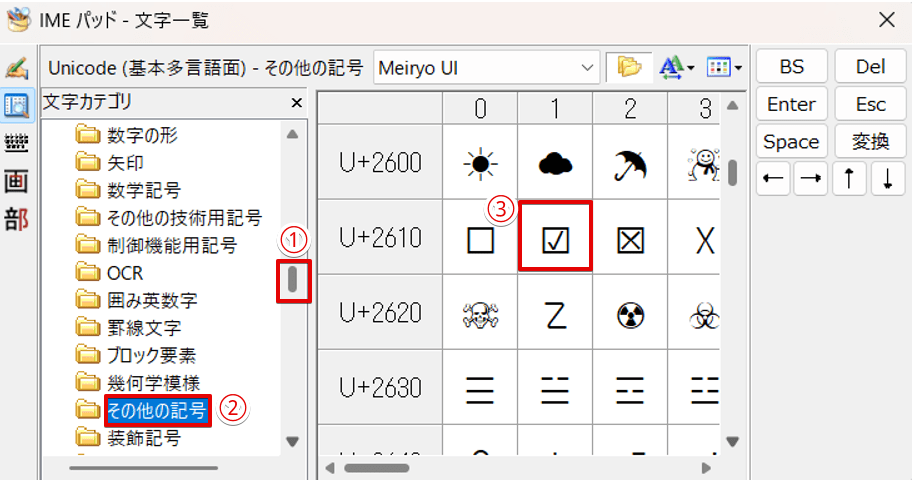The image size is (922, 482).
Task: Click the 変換 button
Action: pyautogui.click(x=870, y=142)
